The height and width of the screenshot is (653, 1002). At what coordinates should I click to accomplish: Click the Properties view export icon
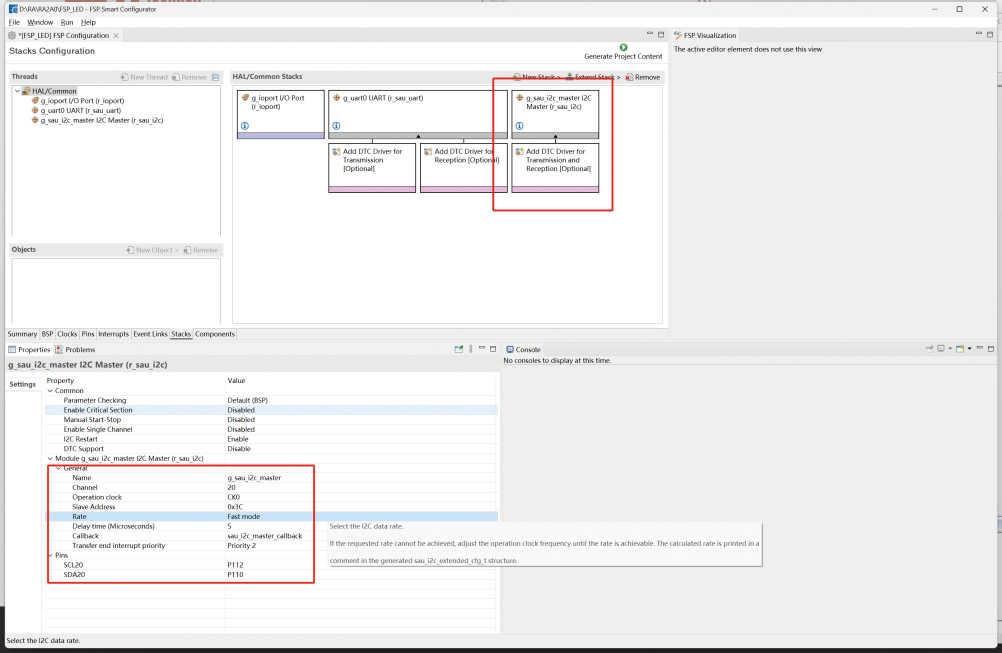(459, 349)
